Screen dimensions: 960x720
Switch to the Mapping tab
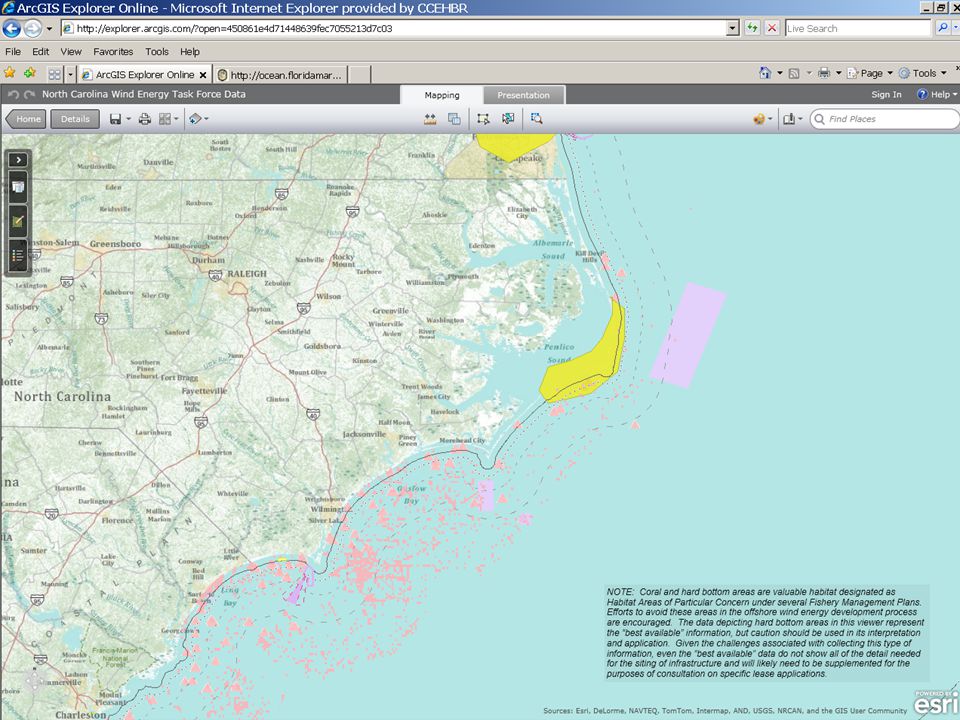pyautogui.click(x=441, y=95)
